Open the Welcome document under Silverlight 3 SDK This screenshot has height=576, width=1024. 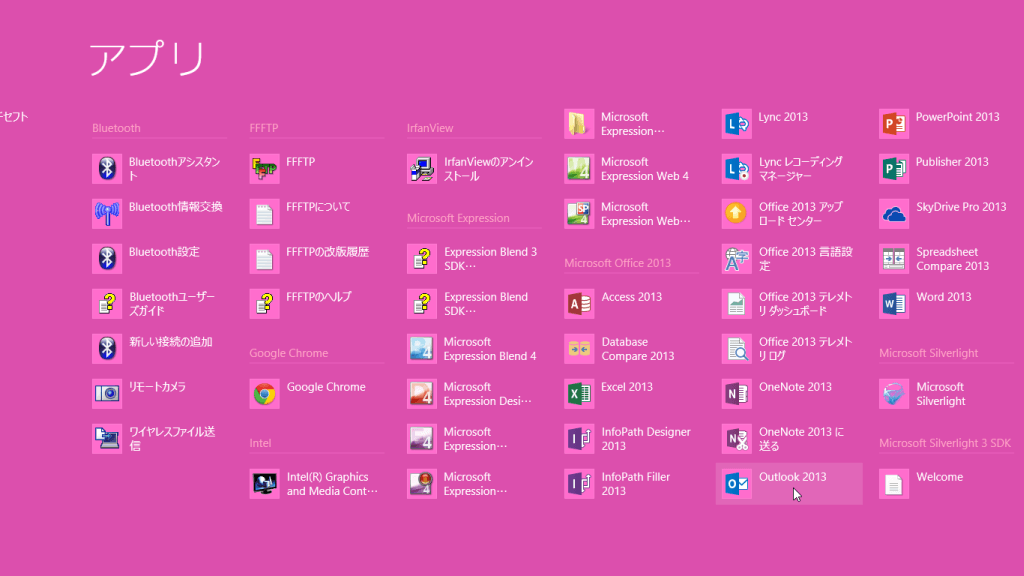point(921,484)
